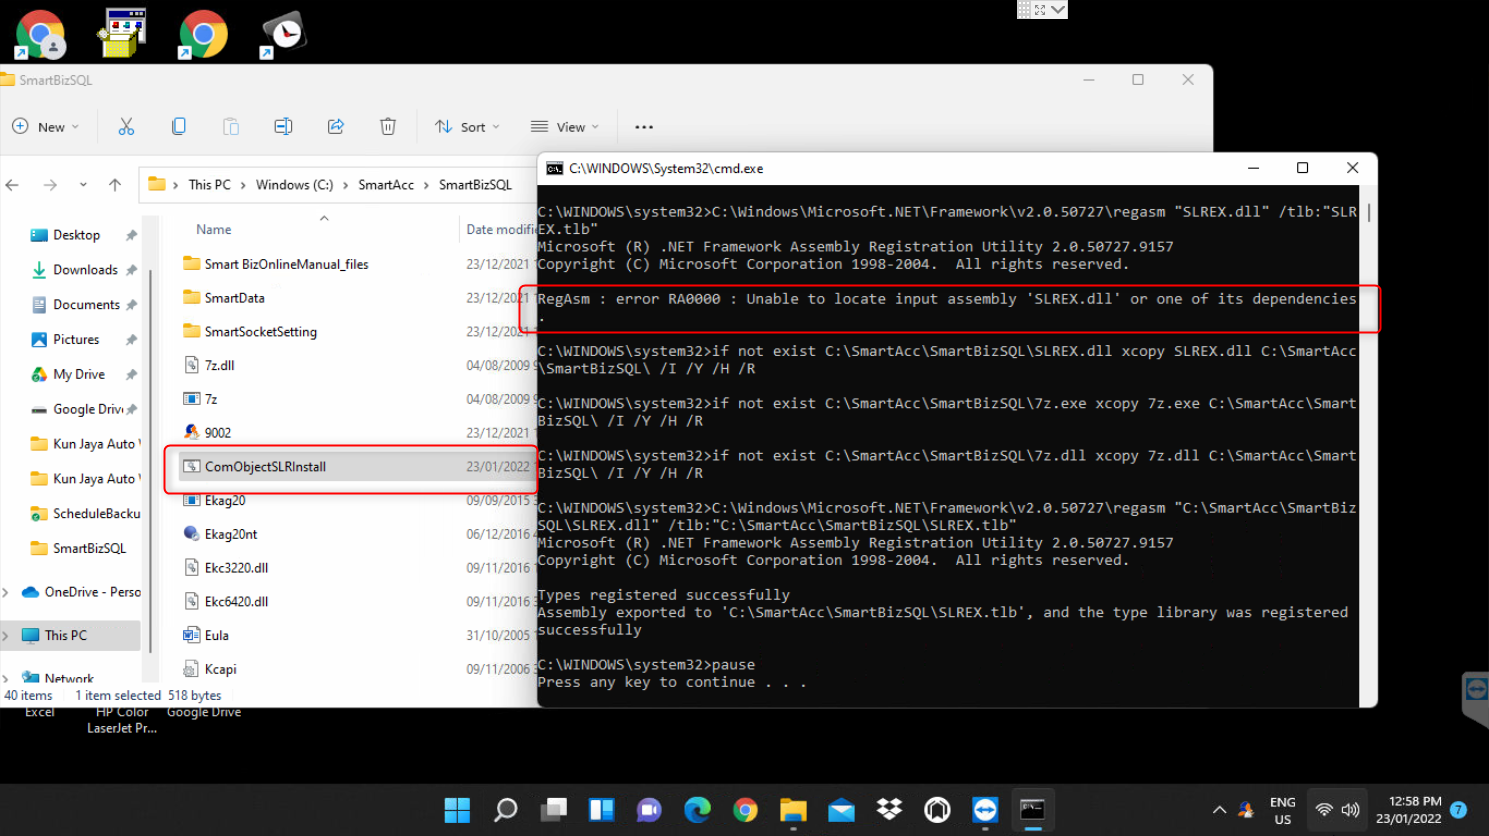
Task: Click SmartBizSQL breadcrumb in address bar
Action: point(475,185)
